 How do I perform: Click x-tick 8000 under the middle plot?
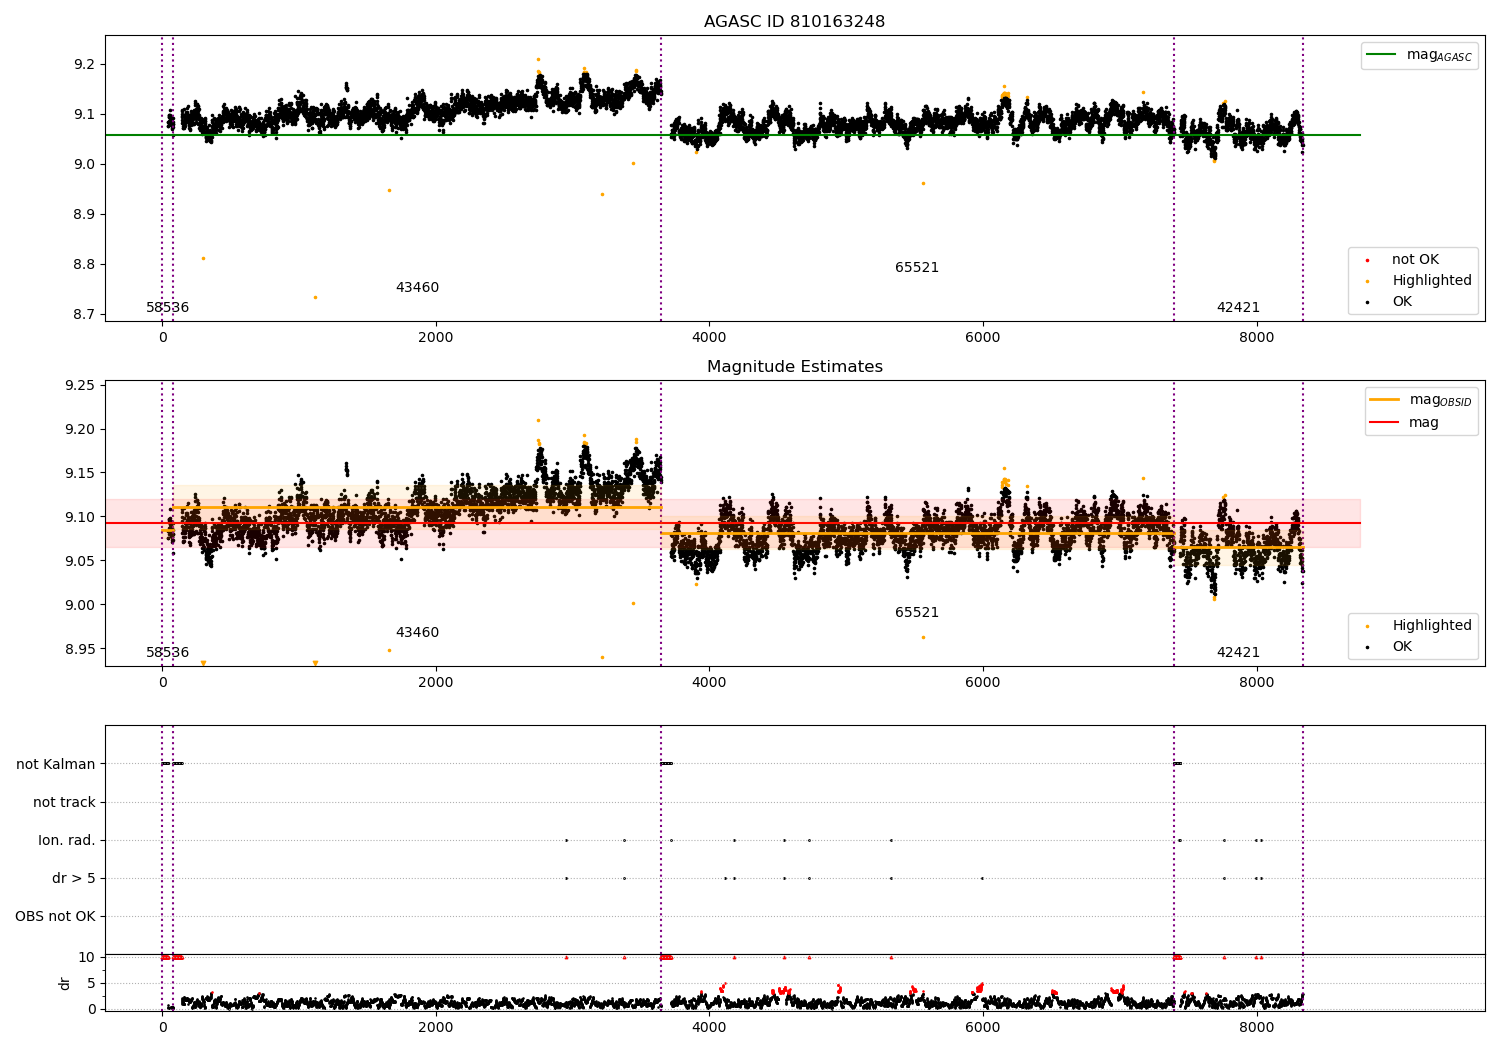[x=1256, y=683]
